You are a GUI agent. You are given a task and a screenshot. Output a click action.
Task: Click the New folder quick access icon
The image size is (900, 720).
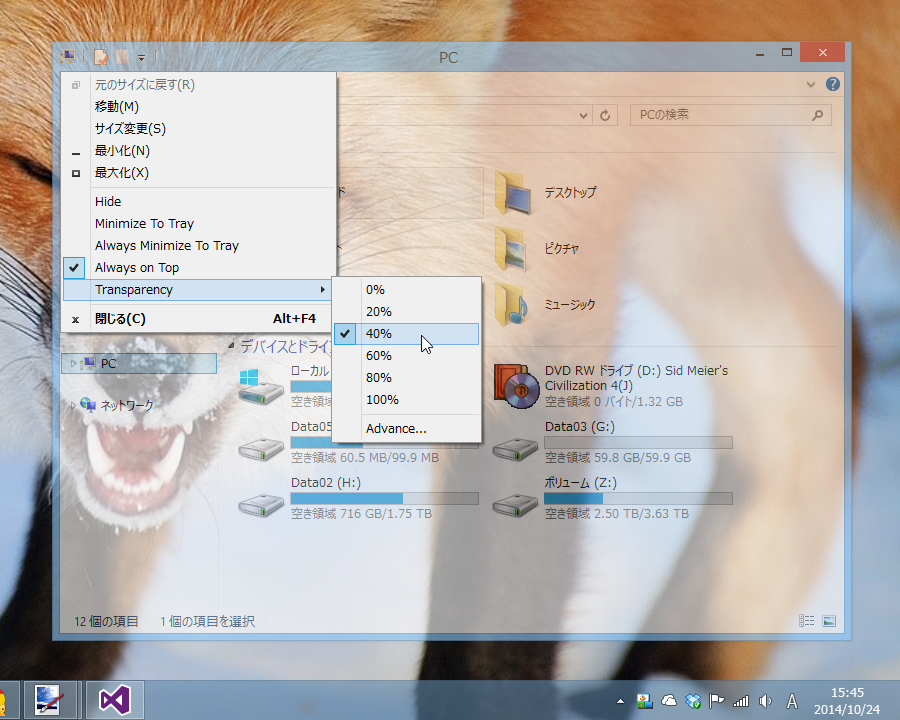tap(122, 57)
